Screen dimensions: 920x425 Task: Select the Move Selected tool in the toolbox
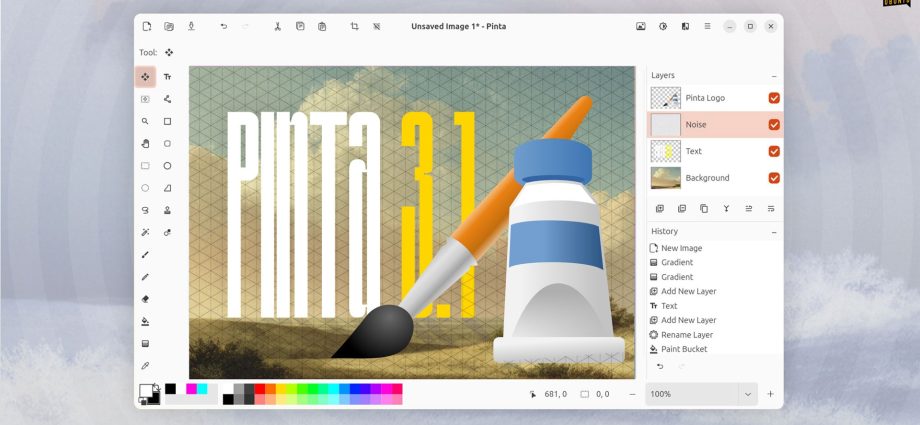(145, 77)
